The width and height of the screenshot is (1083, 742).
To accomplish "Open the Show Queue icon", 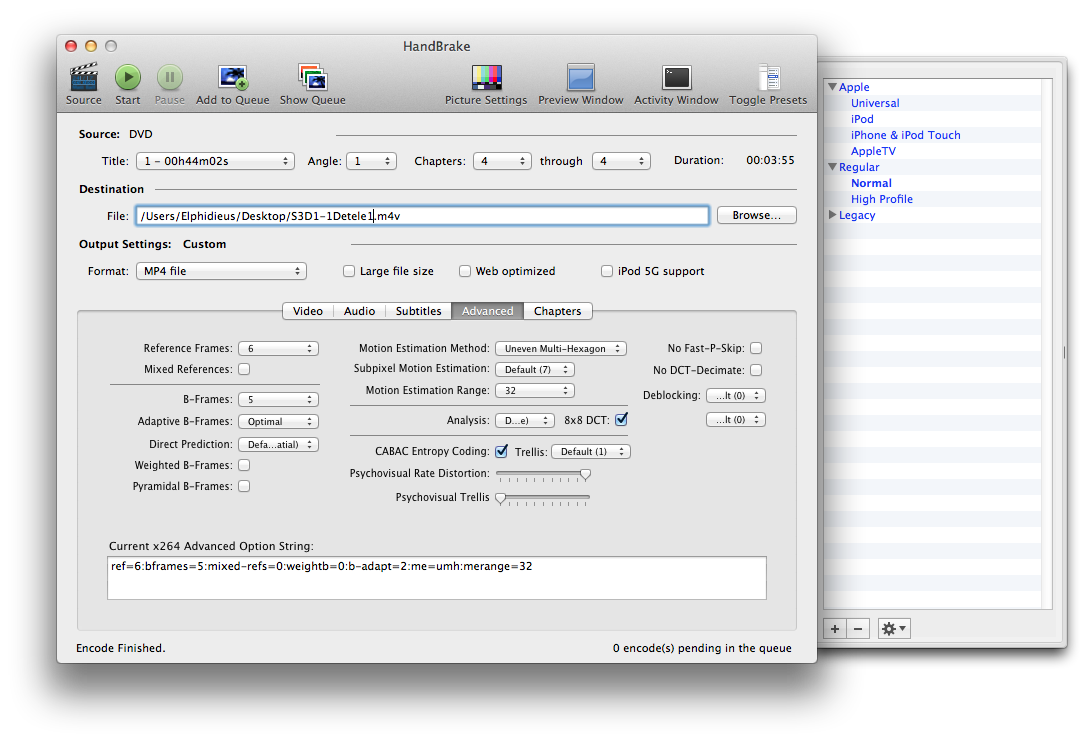I will pos(312,77).
